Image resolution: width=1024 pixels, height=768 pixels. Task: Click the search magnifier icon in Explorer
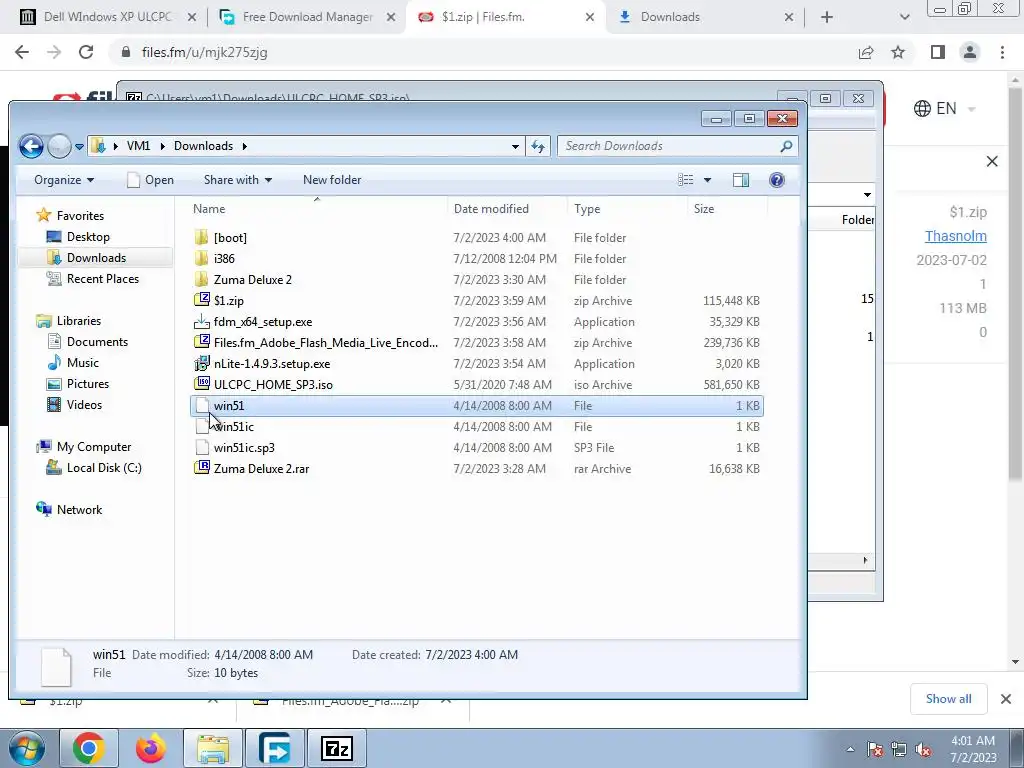pyautogui.click(x=786, y=146)
